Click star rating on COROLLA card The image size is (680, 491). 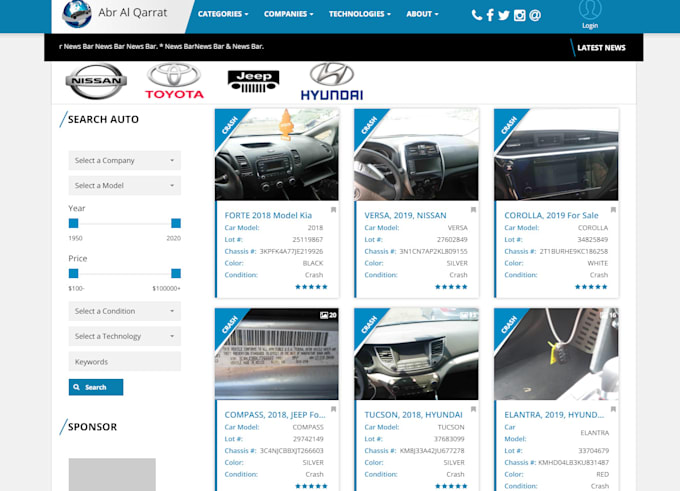[x=591, y=287]
